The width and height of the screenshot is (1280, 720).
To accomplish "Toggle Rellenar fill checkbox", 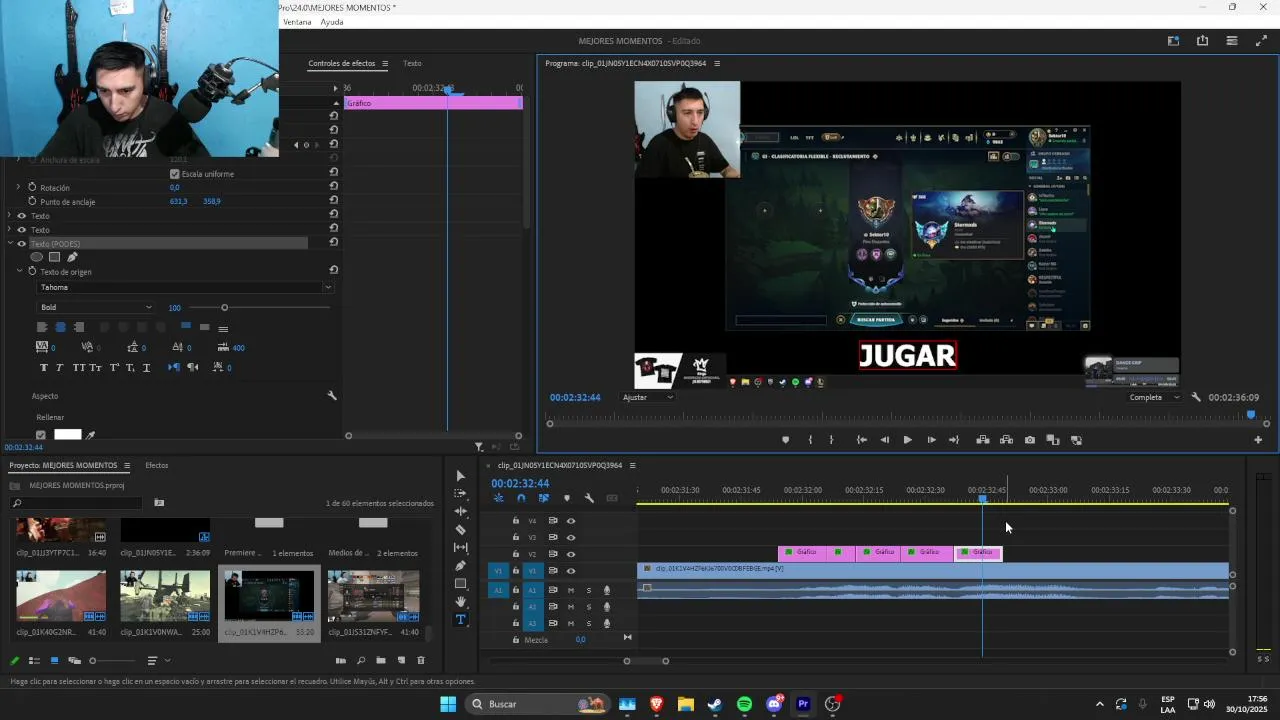I will click(41, 435).
